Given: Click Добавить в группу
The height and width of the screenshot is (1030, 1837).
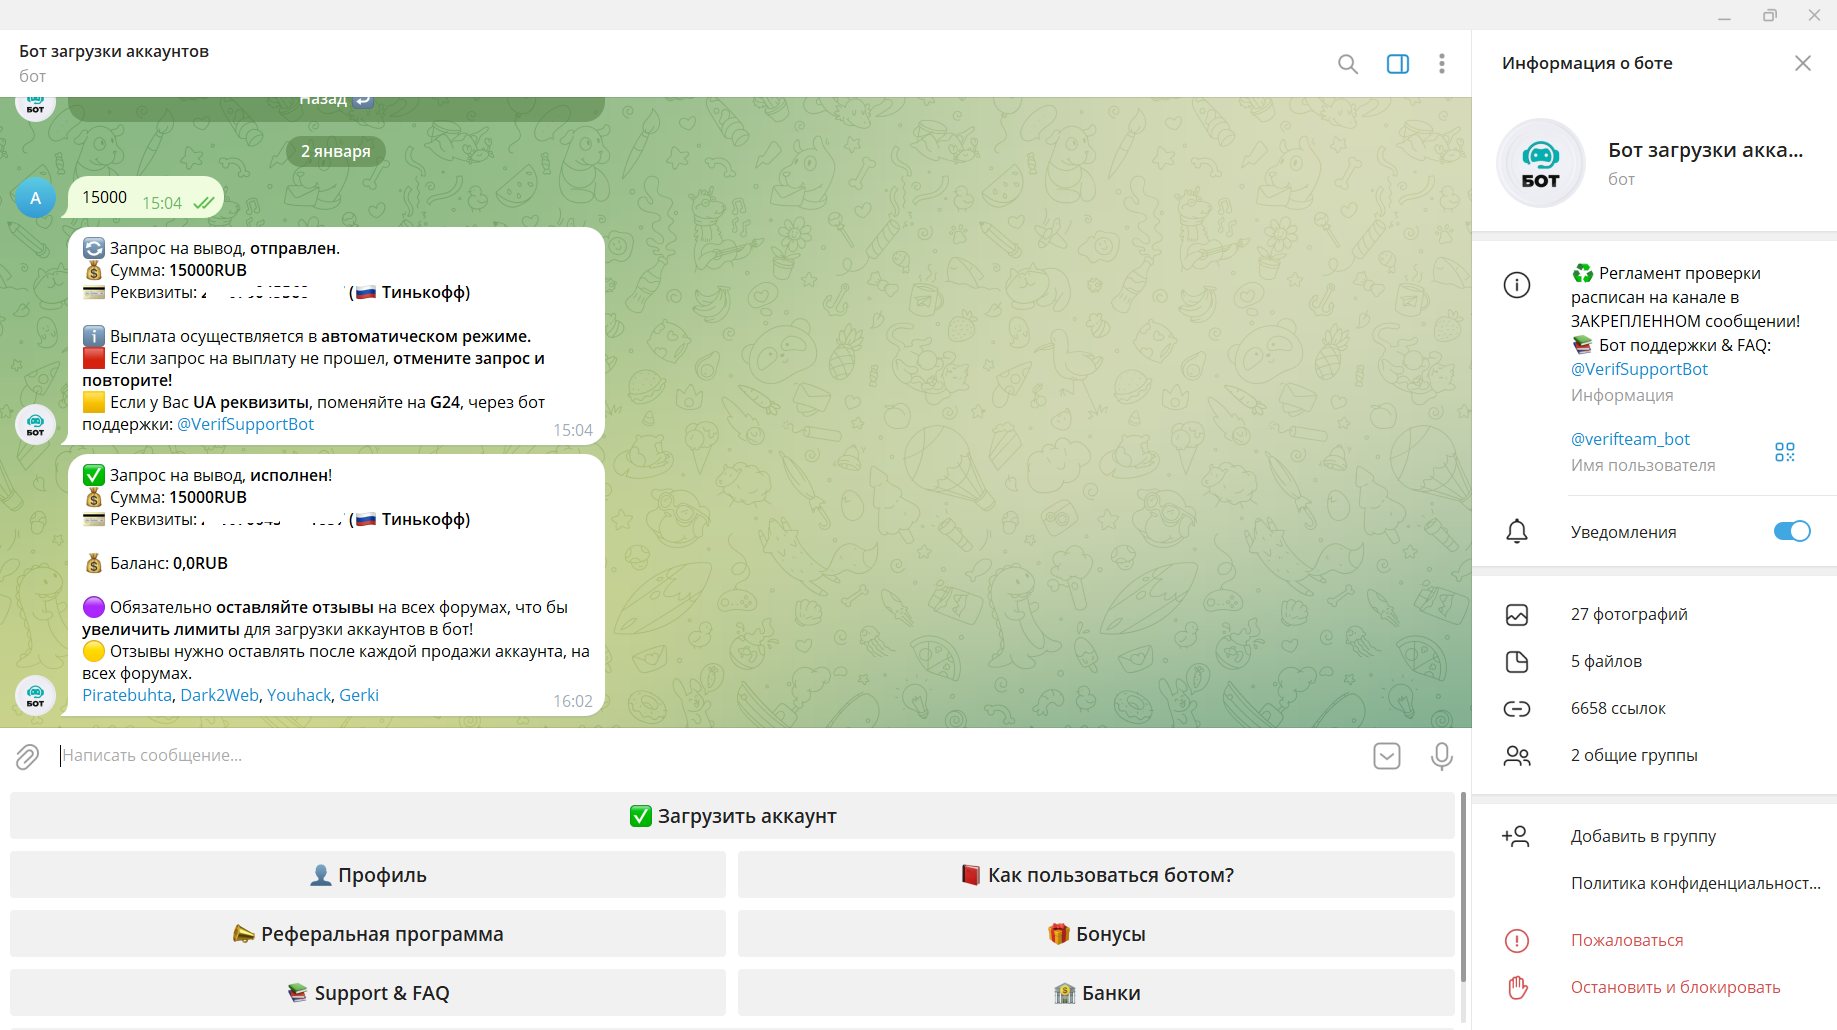Looking at the screenshot, I should tap(1642, 836).
